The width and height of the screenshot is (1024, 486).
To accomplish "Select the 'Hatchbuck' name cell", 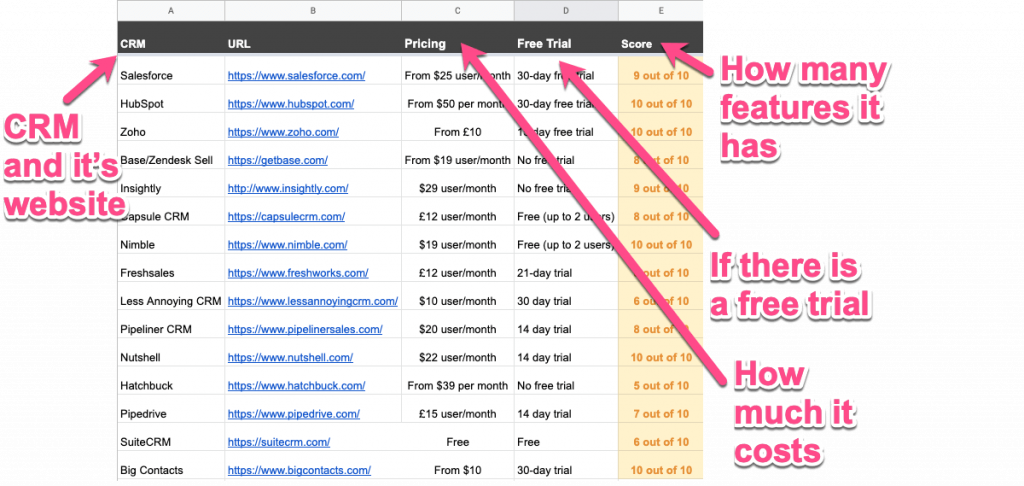I will 171,380.
